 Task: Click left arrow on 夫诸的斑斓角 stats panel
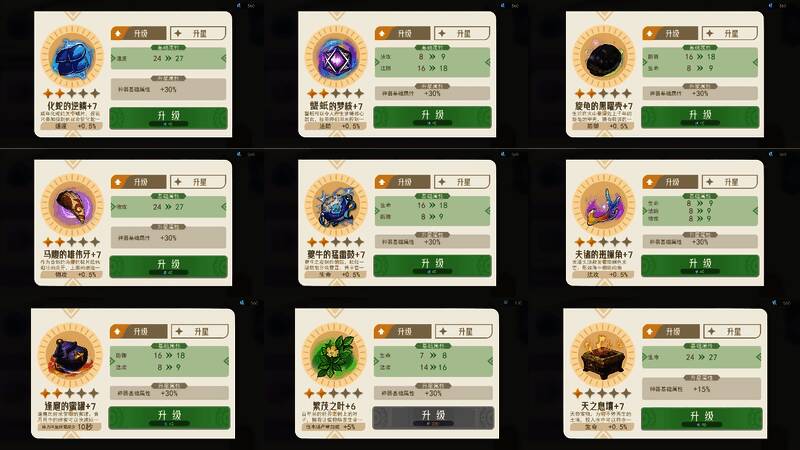coord(645,210)
